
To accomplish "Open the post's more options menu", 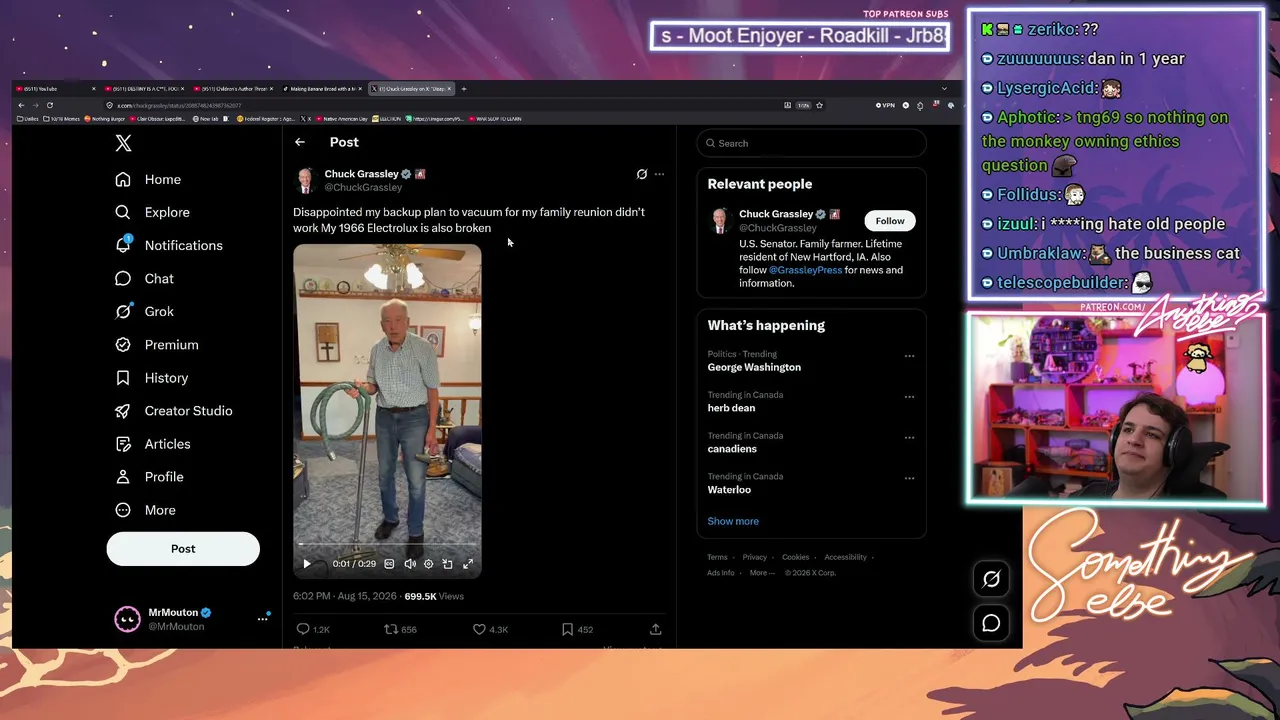I will pos(659,174).
